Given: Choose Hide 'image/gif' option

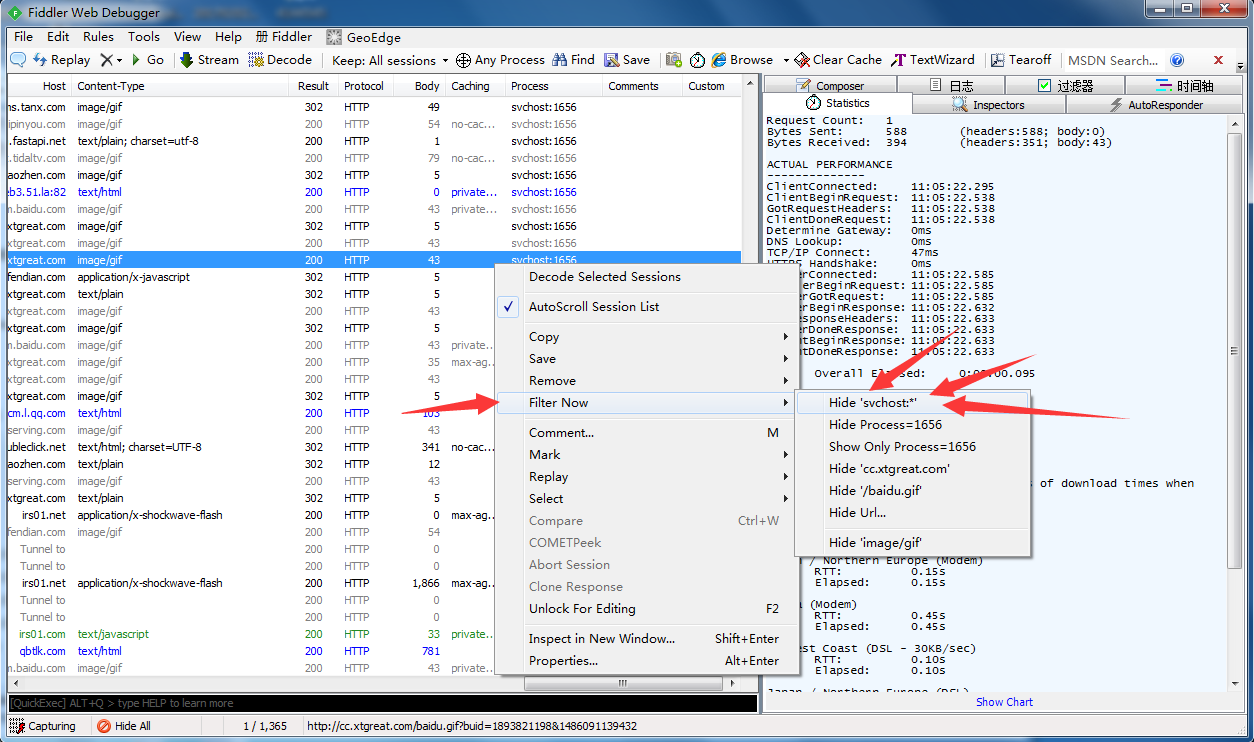Looking at the screenshot, I should (911, 543).
